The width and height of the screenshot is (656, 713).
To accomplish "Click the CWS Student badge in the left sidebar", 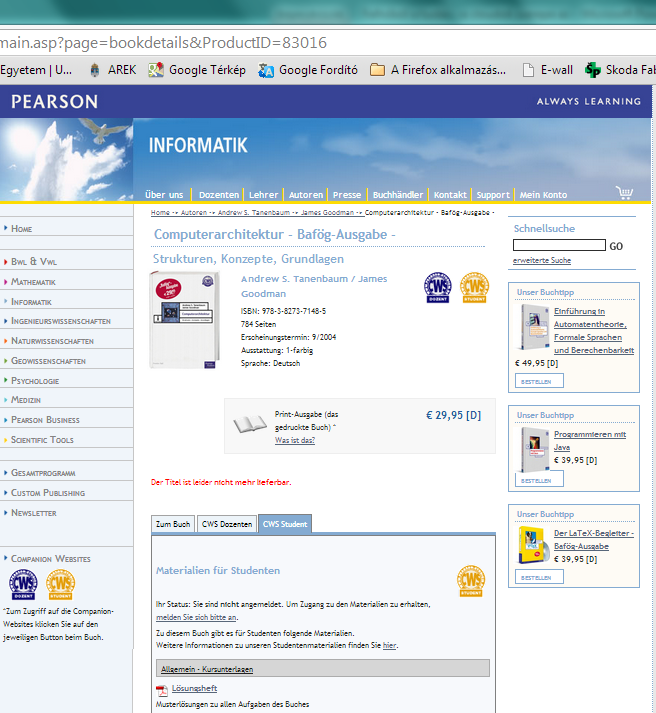I will pos(60,584).
